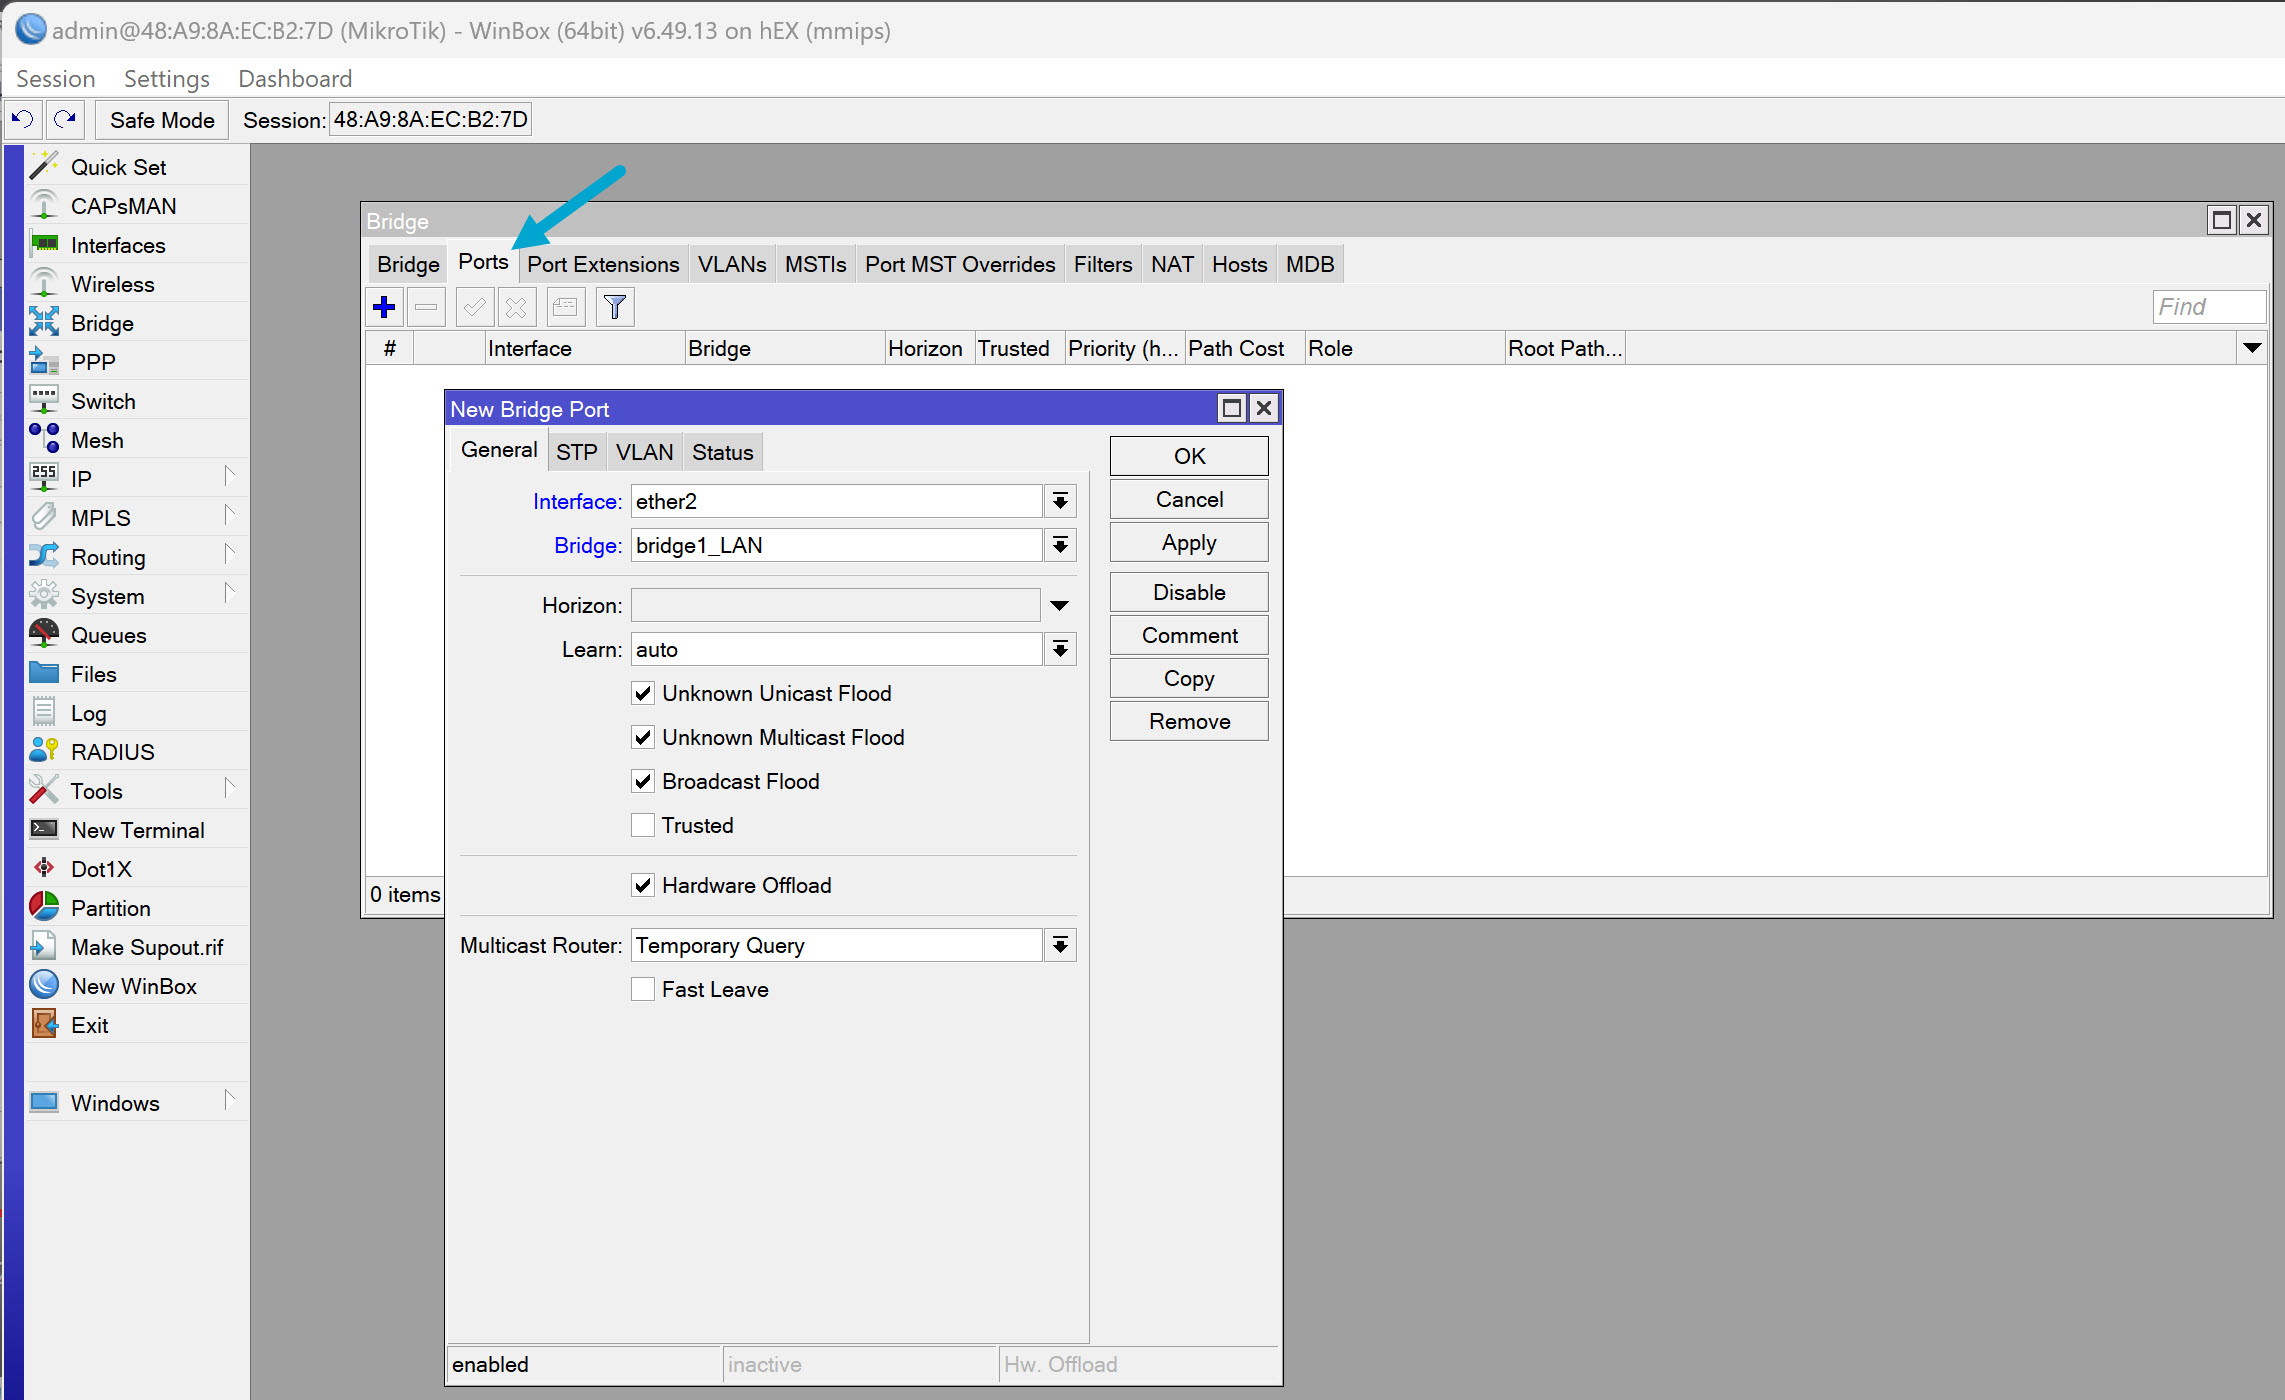2285x1400 pixels.
Task: Open the filter funnel on the Ports toolbar
Action: (614, 306)
